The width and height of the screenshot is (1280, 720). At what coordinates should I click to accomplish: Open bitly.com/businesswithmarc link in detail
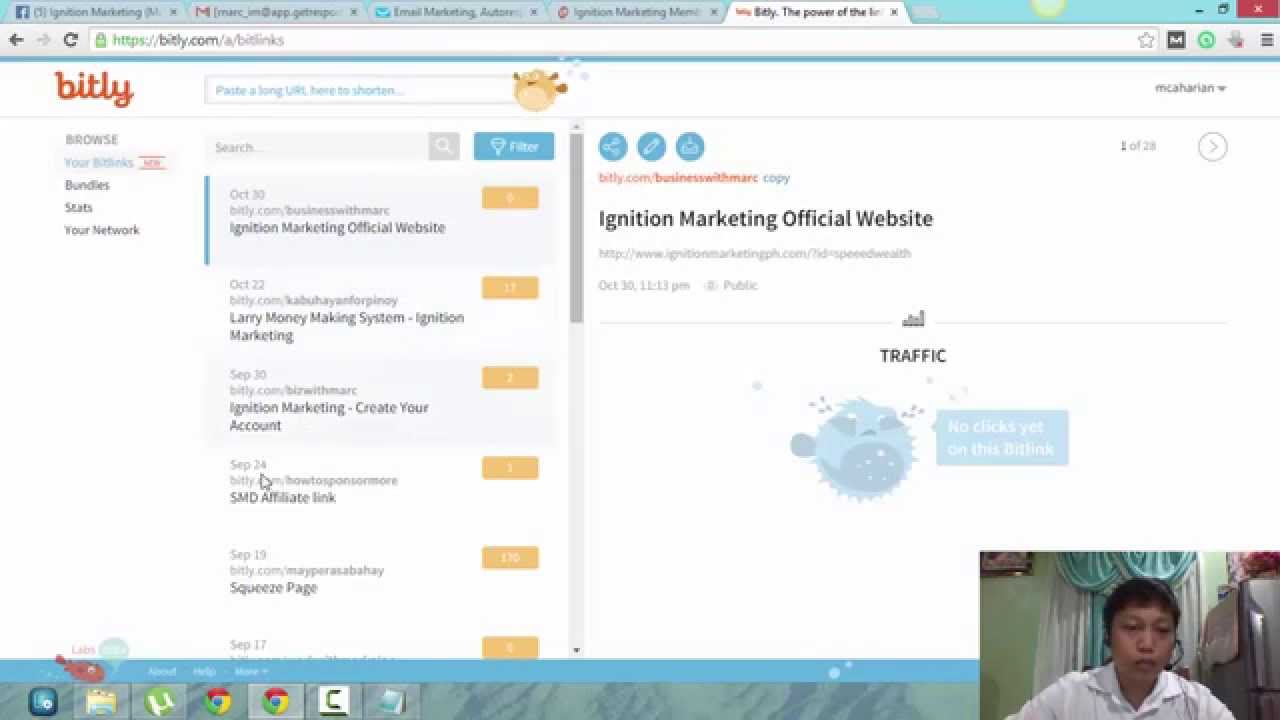click(x=678, y=177)
